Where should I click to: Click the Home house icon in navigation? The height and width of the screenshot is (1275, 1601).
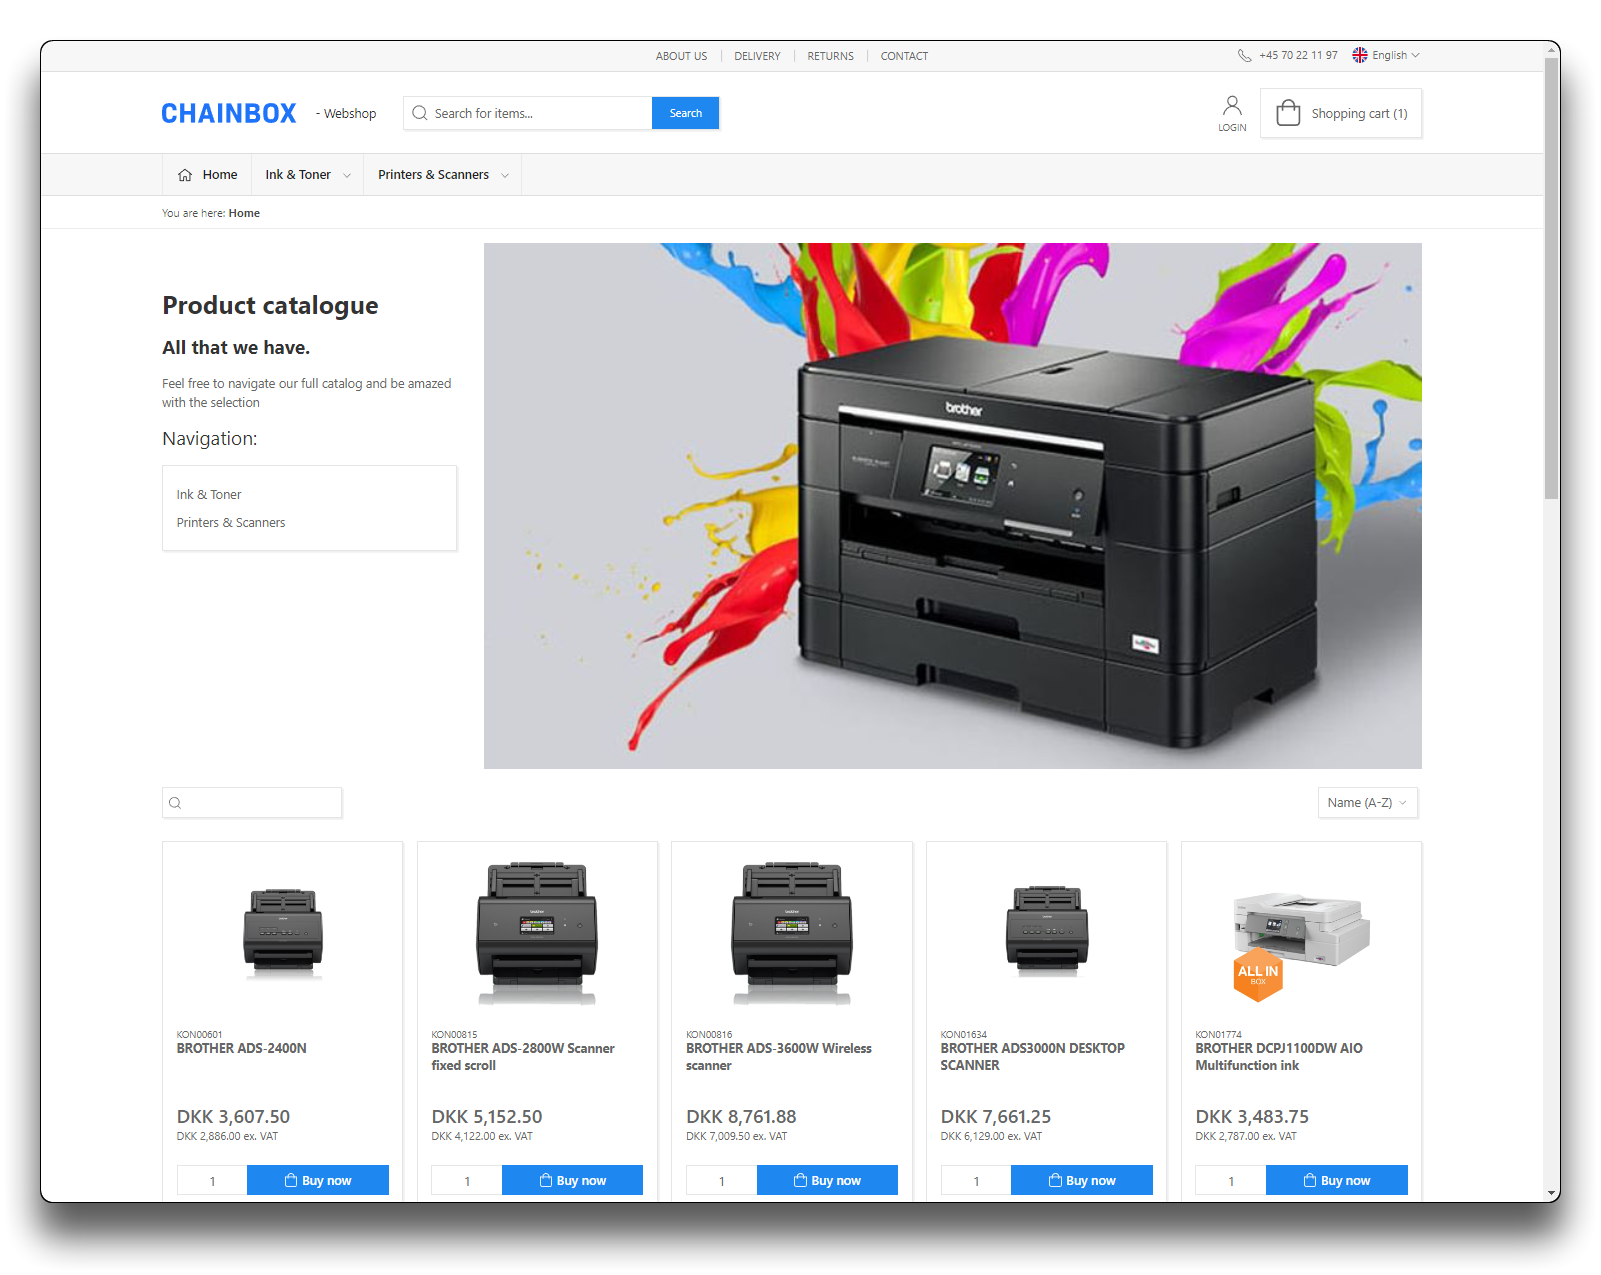185,175
